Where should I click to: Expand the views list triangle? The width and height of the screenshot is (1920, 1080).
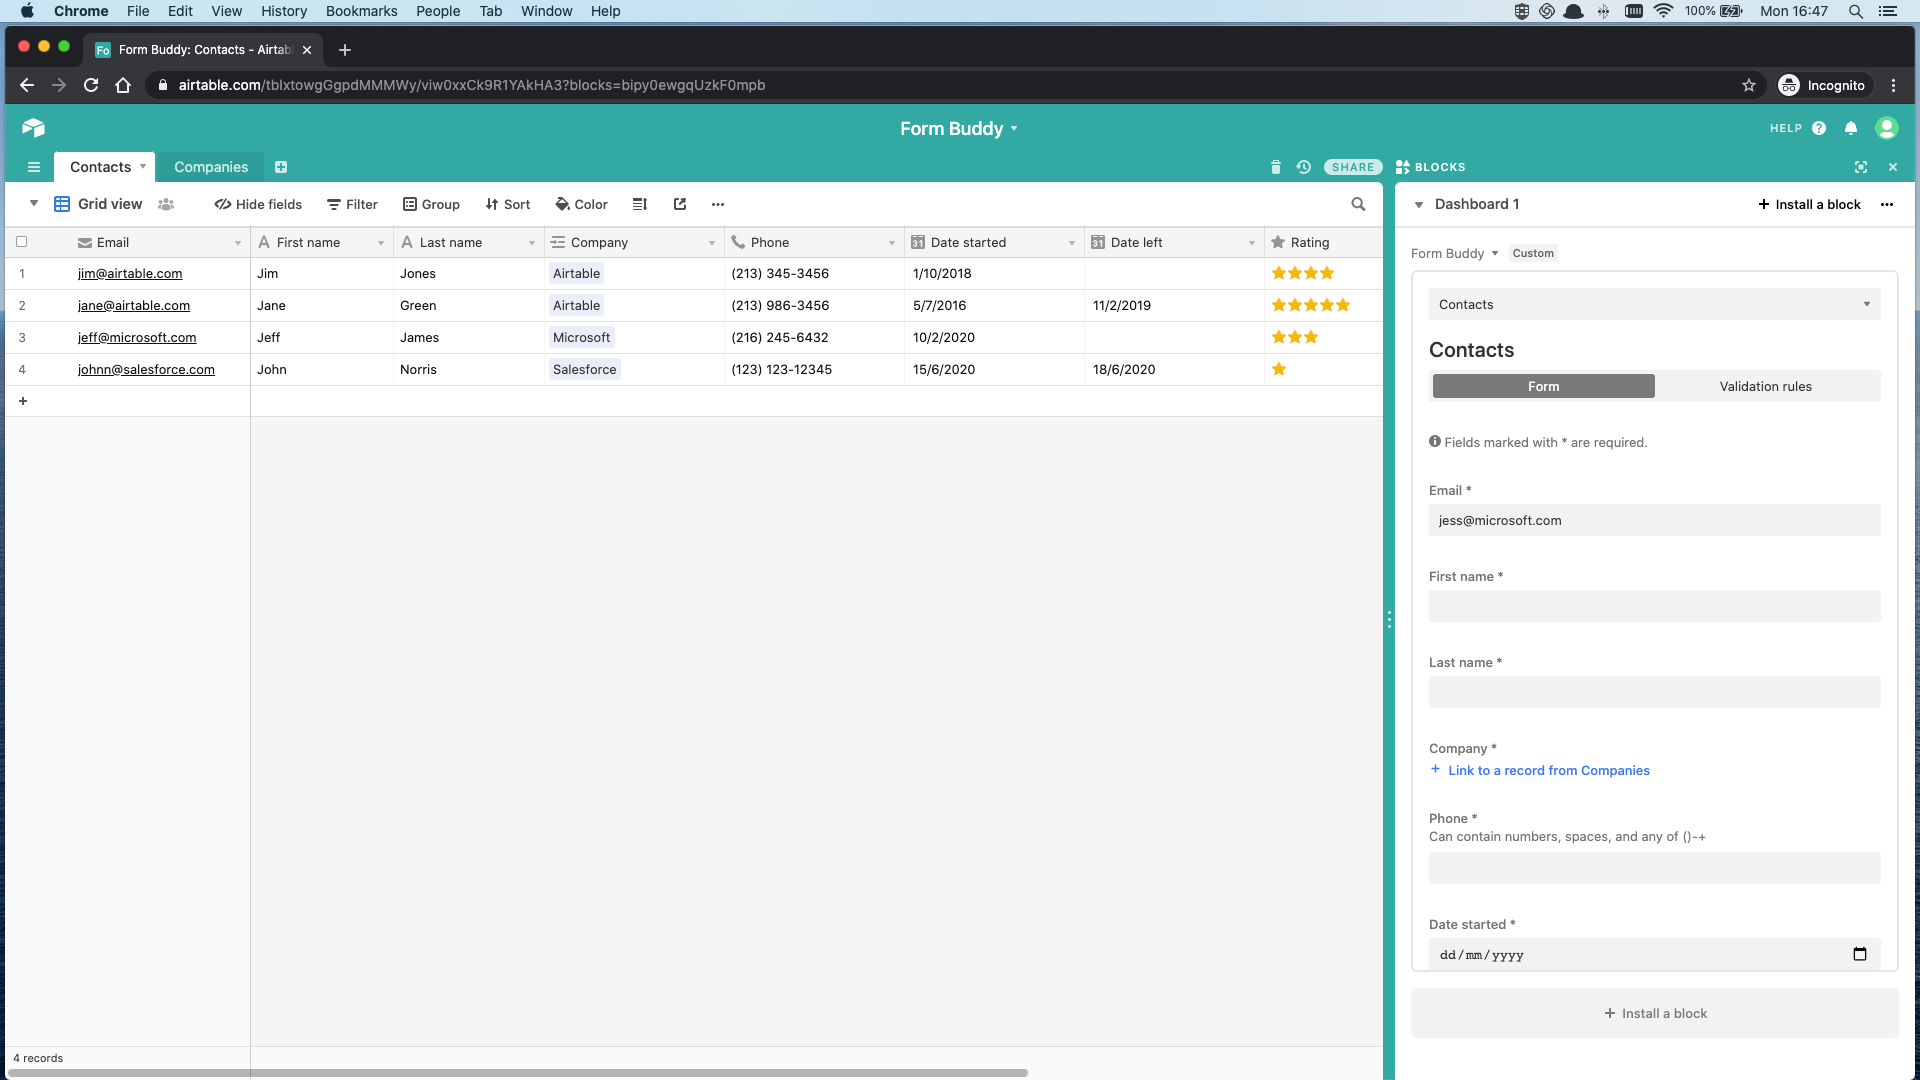pos(34,203)
